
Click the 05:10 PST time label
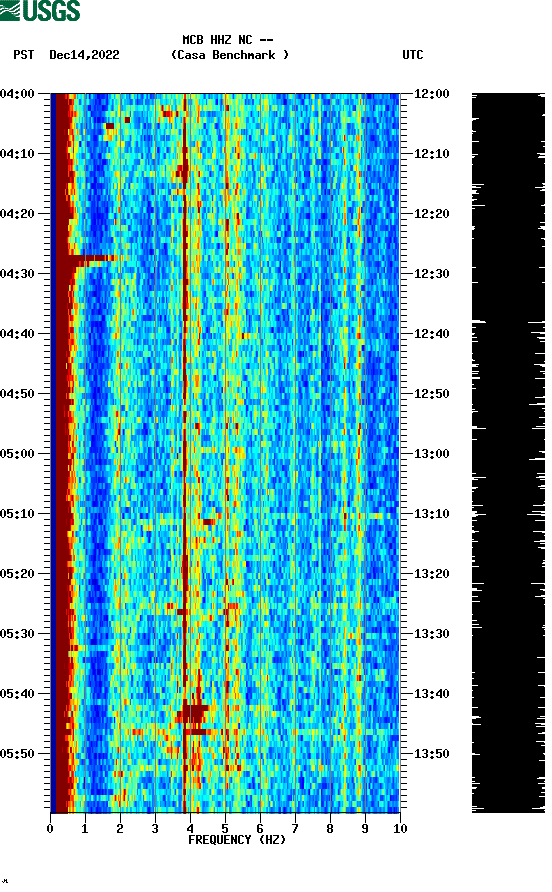pyautogui.click(x=17, y=514)
